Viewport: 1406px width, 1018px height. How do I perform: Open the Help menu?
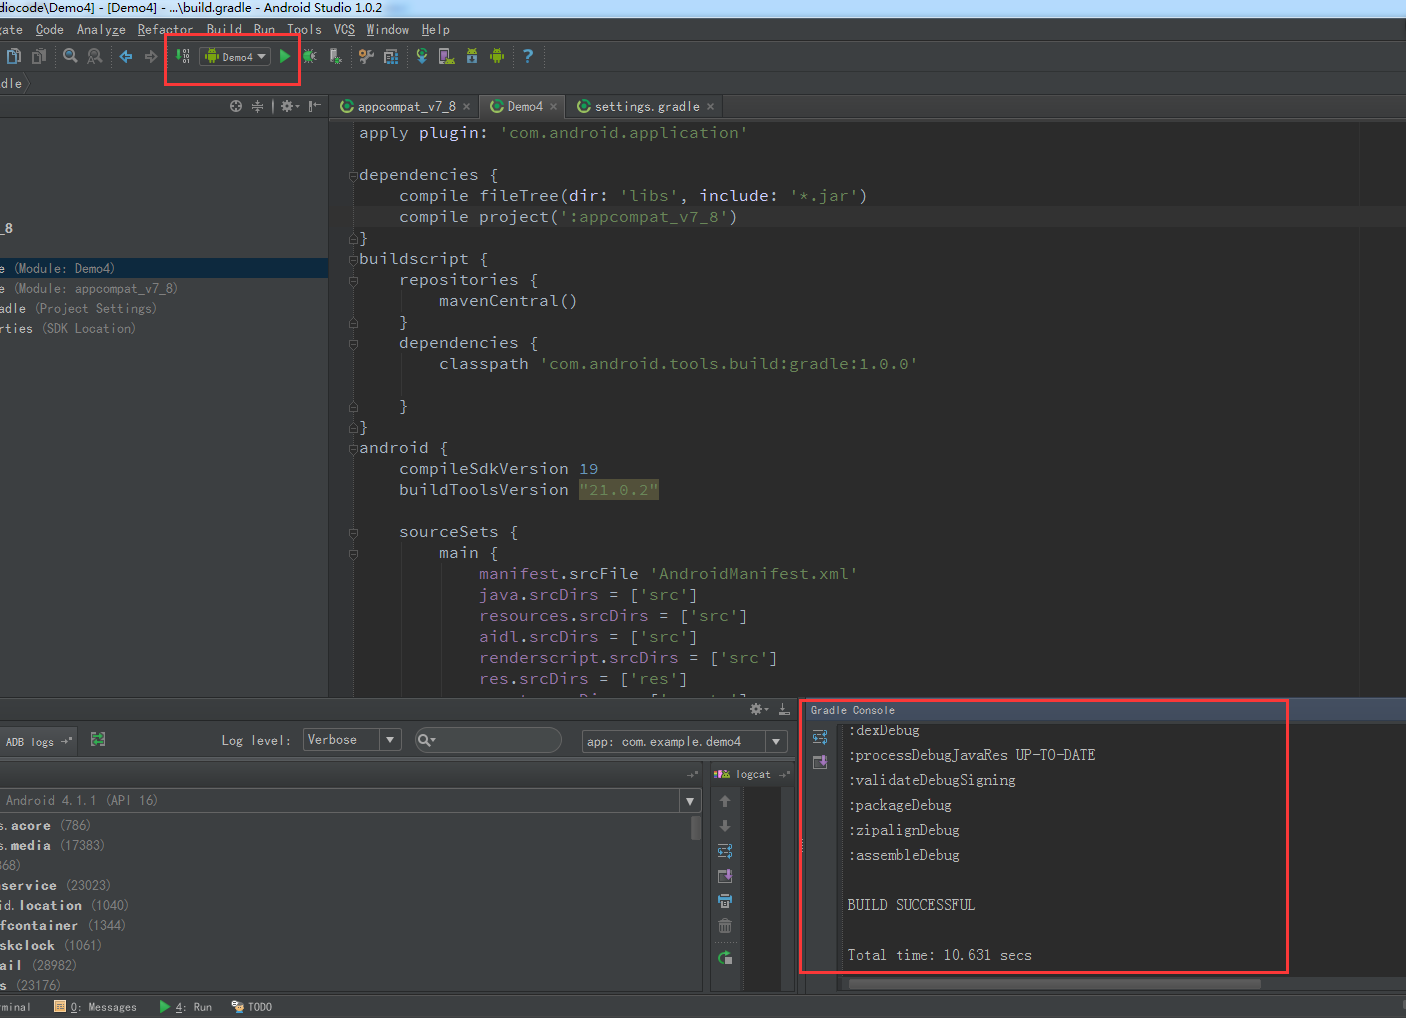click(435, 30)
